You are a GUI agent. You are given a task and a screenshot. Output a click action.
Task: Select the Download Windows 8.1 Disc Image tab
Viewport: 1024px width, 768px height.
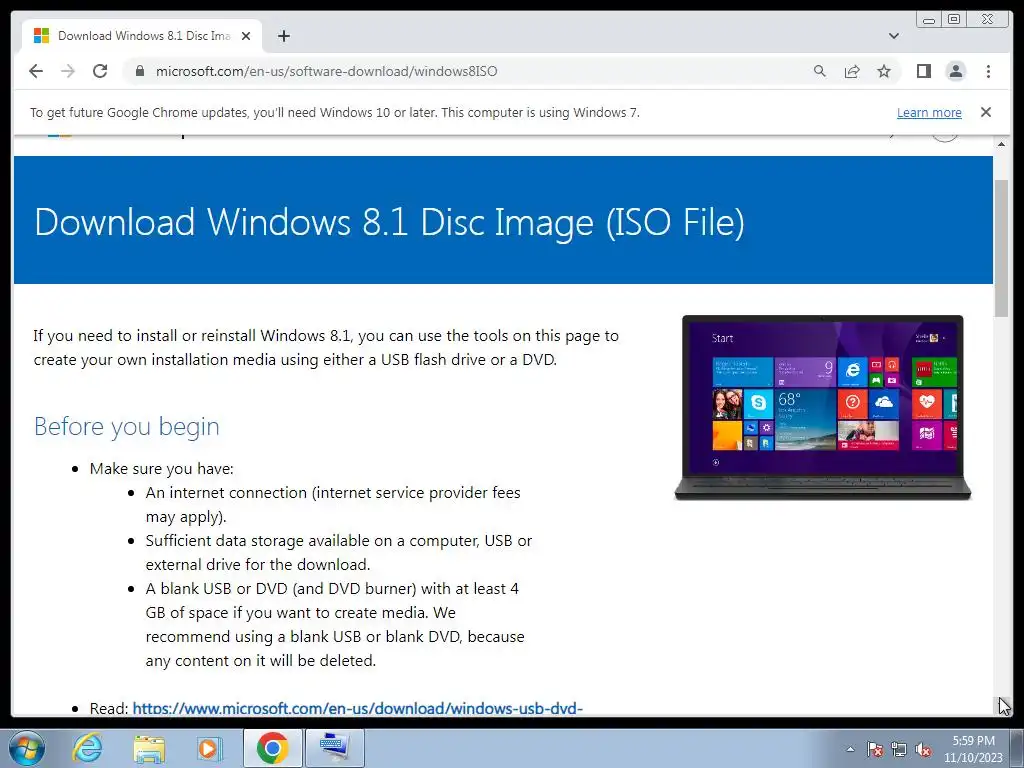142,36
